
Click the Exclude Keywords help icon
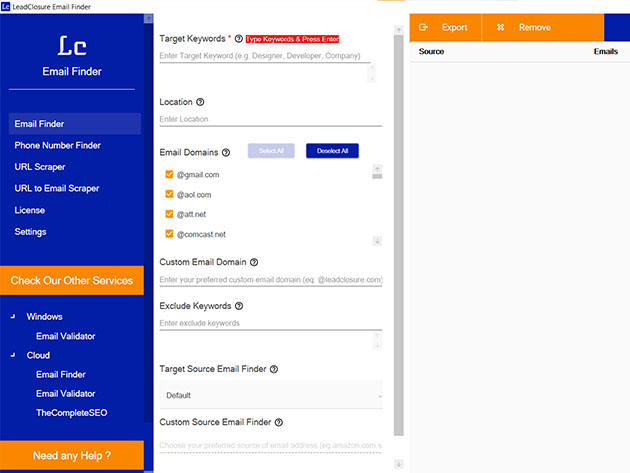tap(239, 306)
